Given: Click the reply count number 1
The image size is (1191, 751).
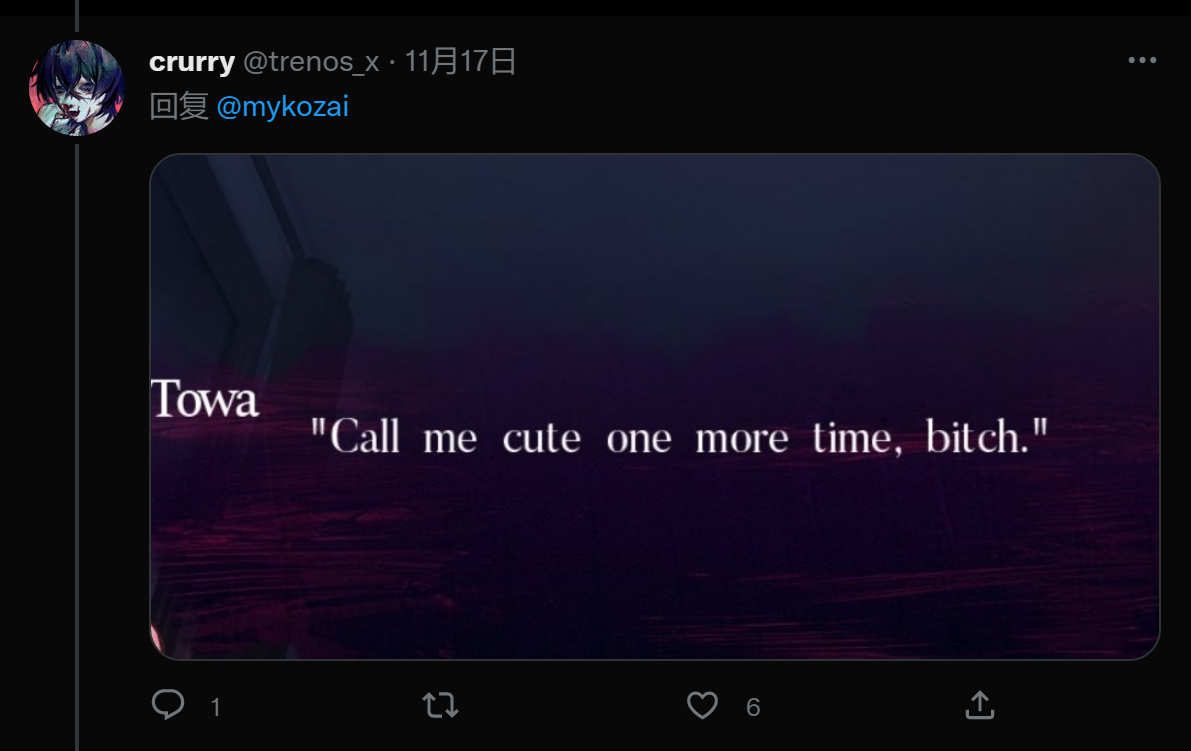Looking at the screenshot, I should 216,707.
